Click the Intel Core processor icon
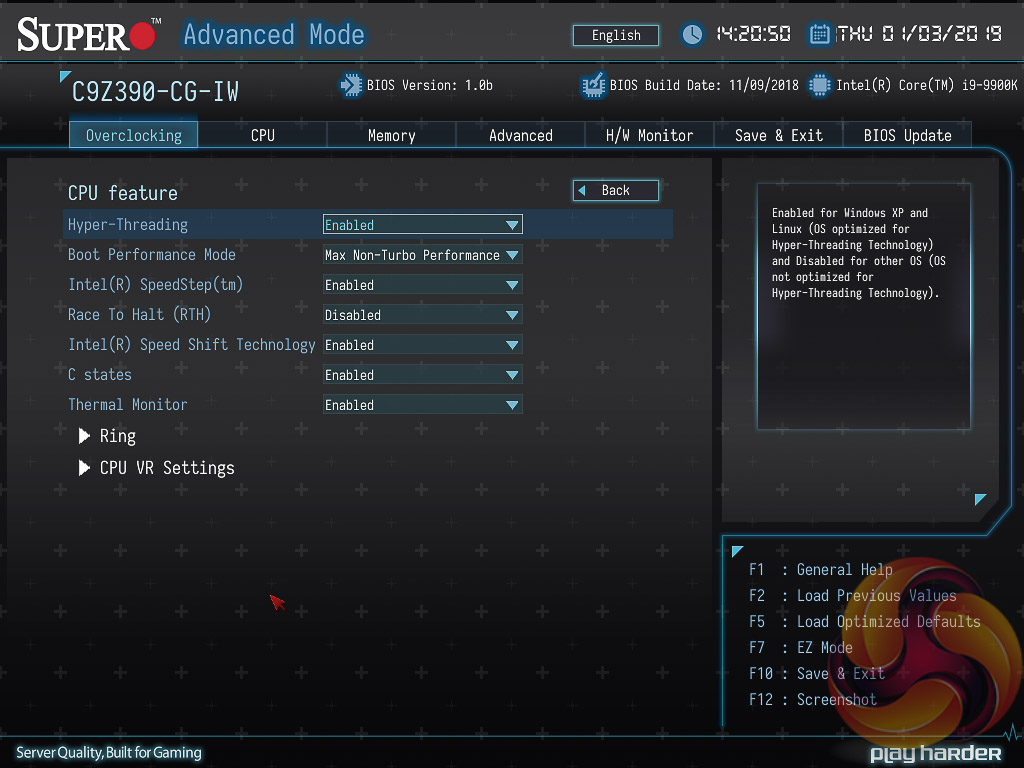This screenshot has width=1024, height=768. [x=820, y=85]
